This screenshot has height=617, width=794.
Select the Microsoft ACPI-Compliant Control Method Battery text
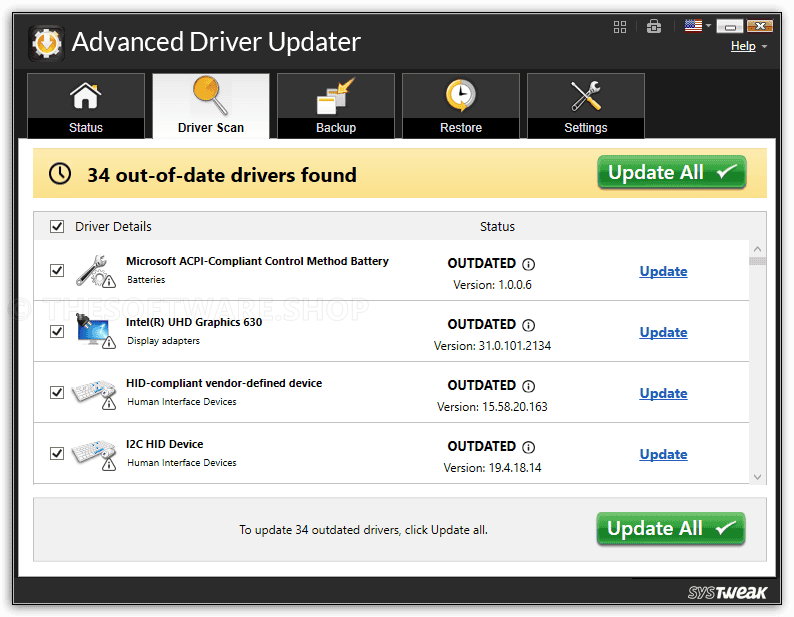tap(257, 261)
